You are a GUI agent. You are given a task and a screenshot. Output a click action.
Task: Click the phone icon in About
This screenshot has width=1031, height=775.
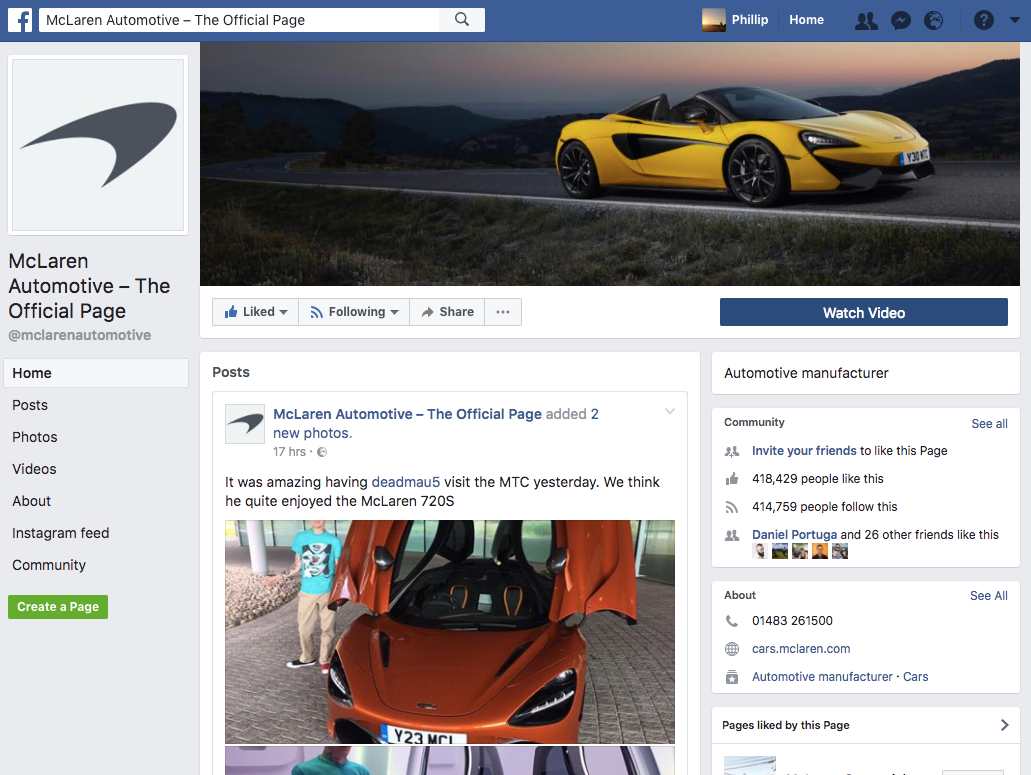tap(732, 621)
